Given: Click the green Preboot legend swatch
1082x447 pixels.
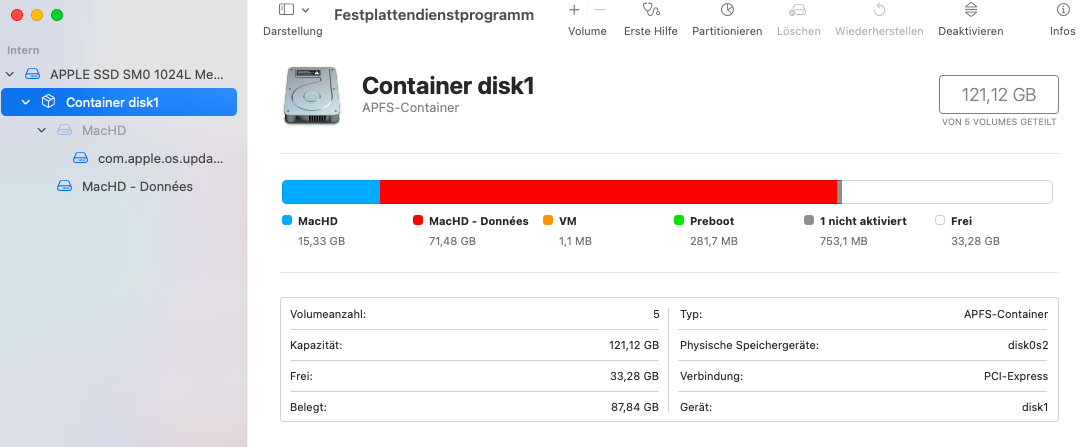Looking at the screenshot, I should click(679, 220).
